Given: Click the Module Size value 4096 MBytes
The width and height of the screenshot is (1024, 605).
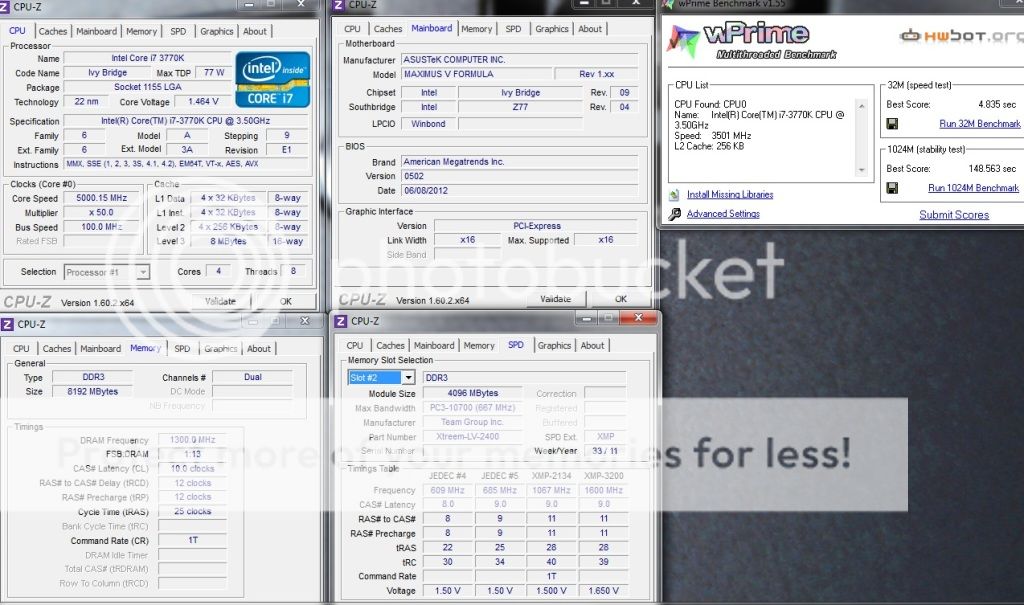Looking at the screenshot, I should [472, 393].
